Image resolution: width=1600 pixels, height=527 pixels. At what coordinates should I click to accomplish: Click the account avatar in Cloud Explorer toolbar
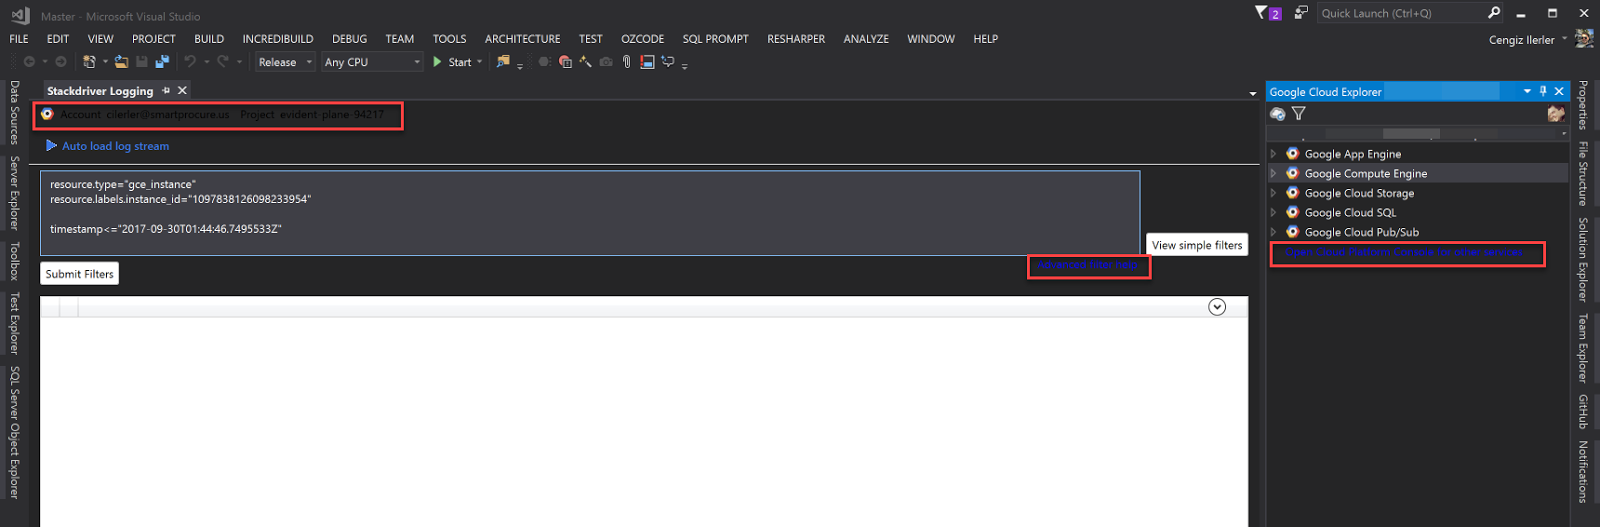pos(1555,114)
